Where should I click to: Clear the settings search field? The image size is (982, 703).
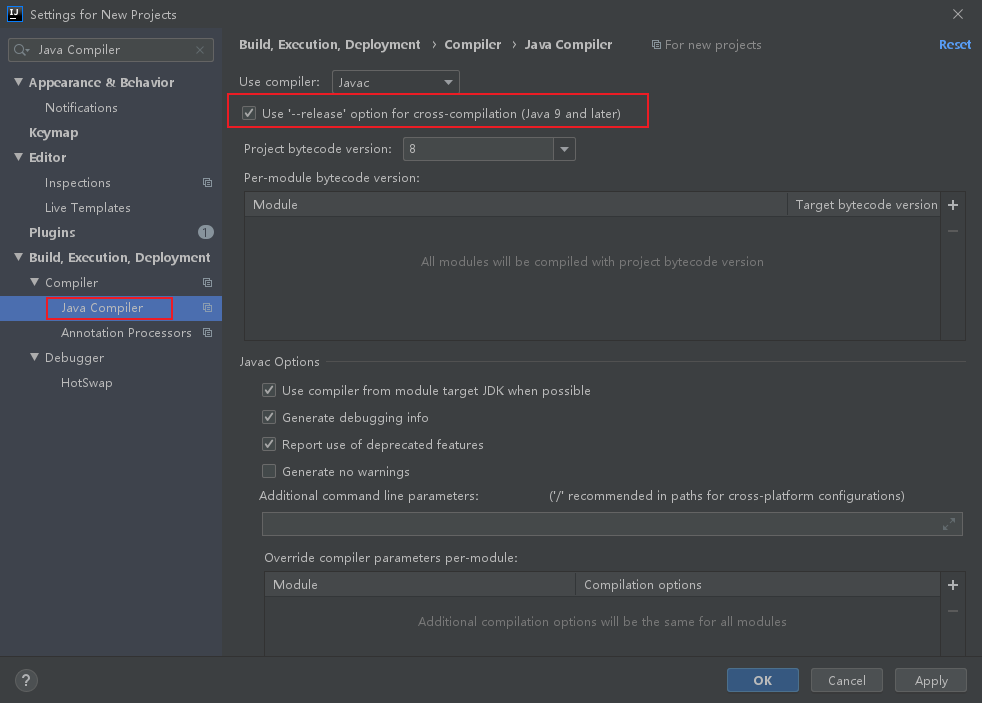pos(200,50)
